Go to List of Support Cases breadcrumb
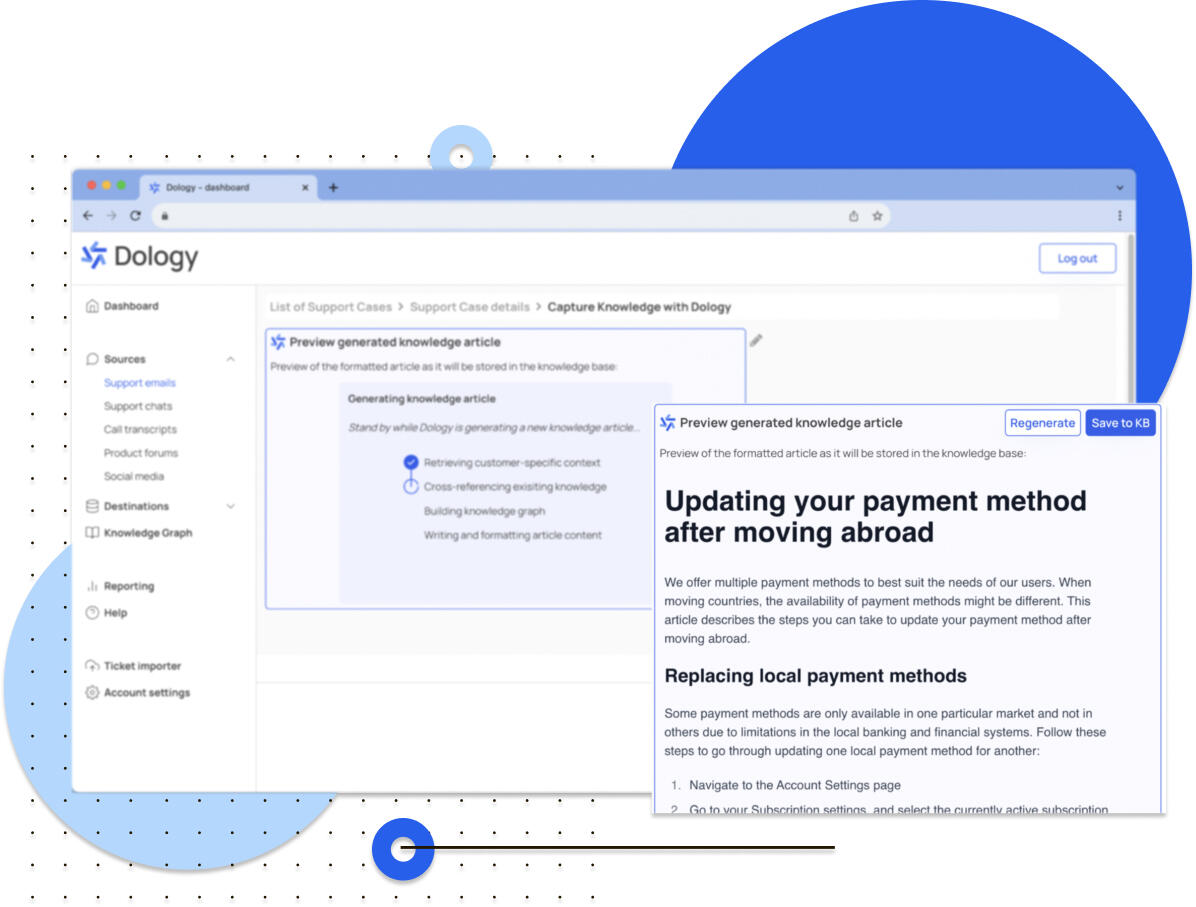Image resolution: width=1196 pixels, height=907 pixels. (x=330, y=307)
